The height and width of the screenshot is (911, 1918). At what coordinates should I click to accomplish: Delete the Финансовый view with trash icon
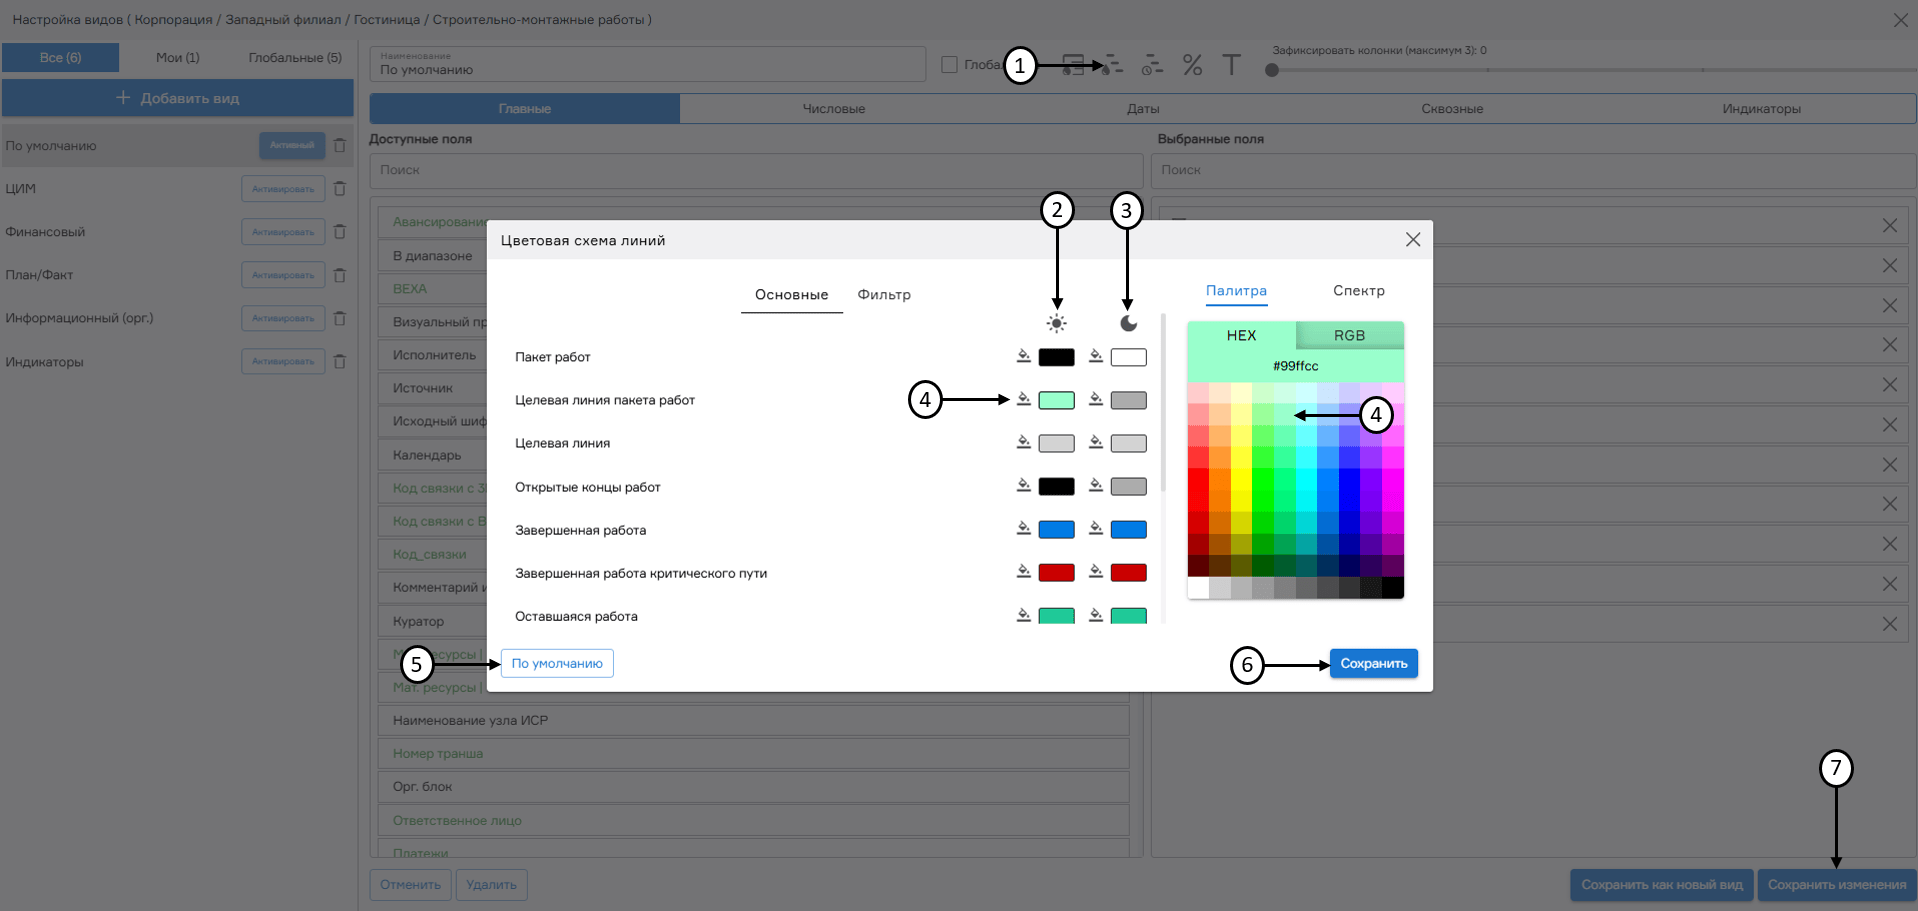(340, 232)
